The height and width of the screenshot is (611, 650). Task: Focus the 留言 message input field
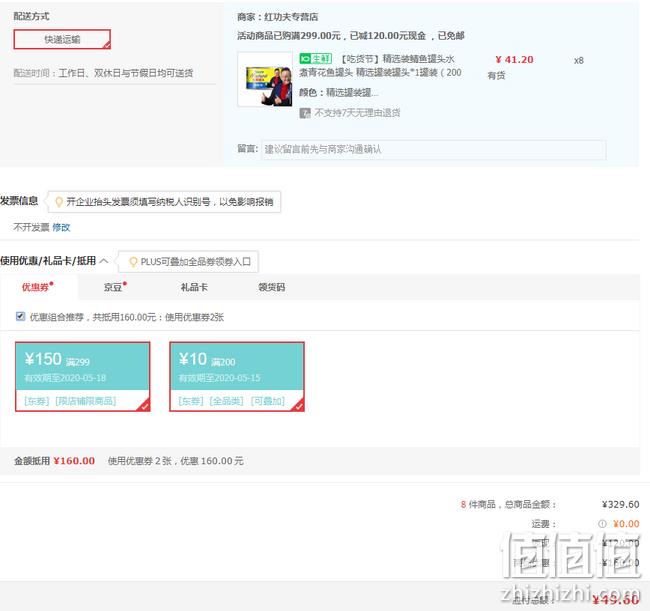click(434, 149)
